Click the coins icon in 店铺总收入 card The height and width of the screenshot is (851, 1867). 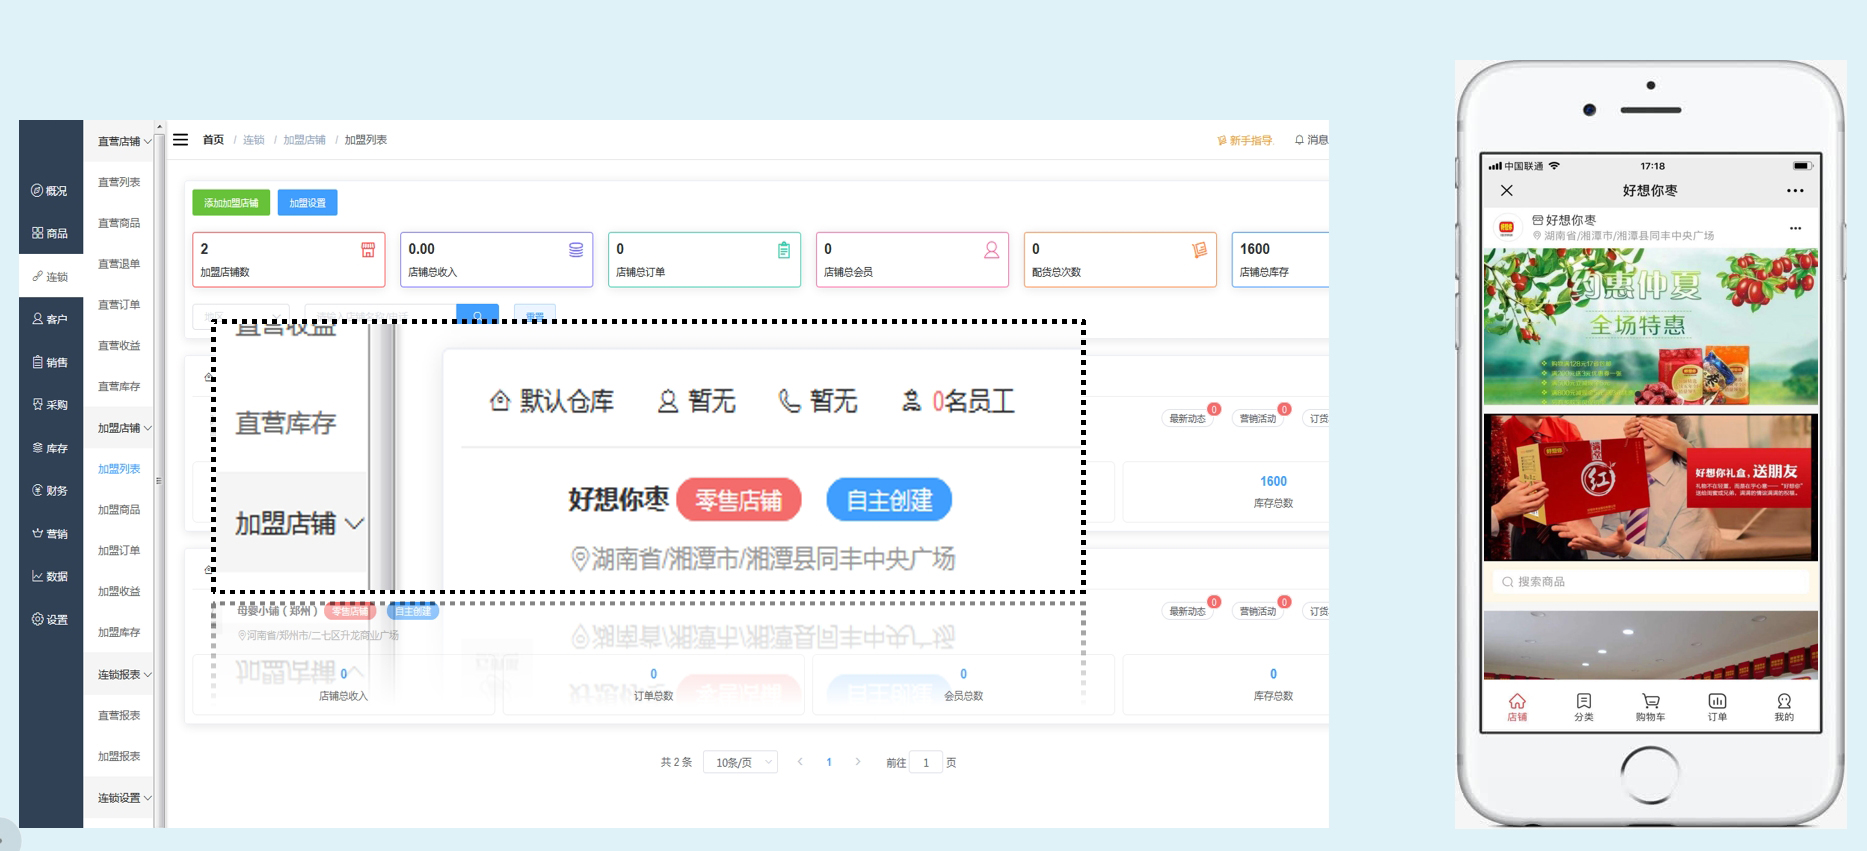pyautogui.click(x=576, y=250)
